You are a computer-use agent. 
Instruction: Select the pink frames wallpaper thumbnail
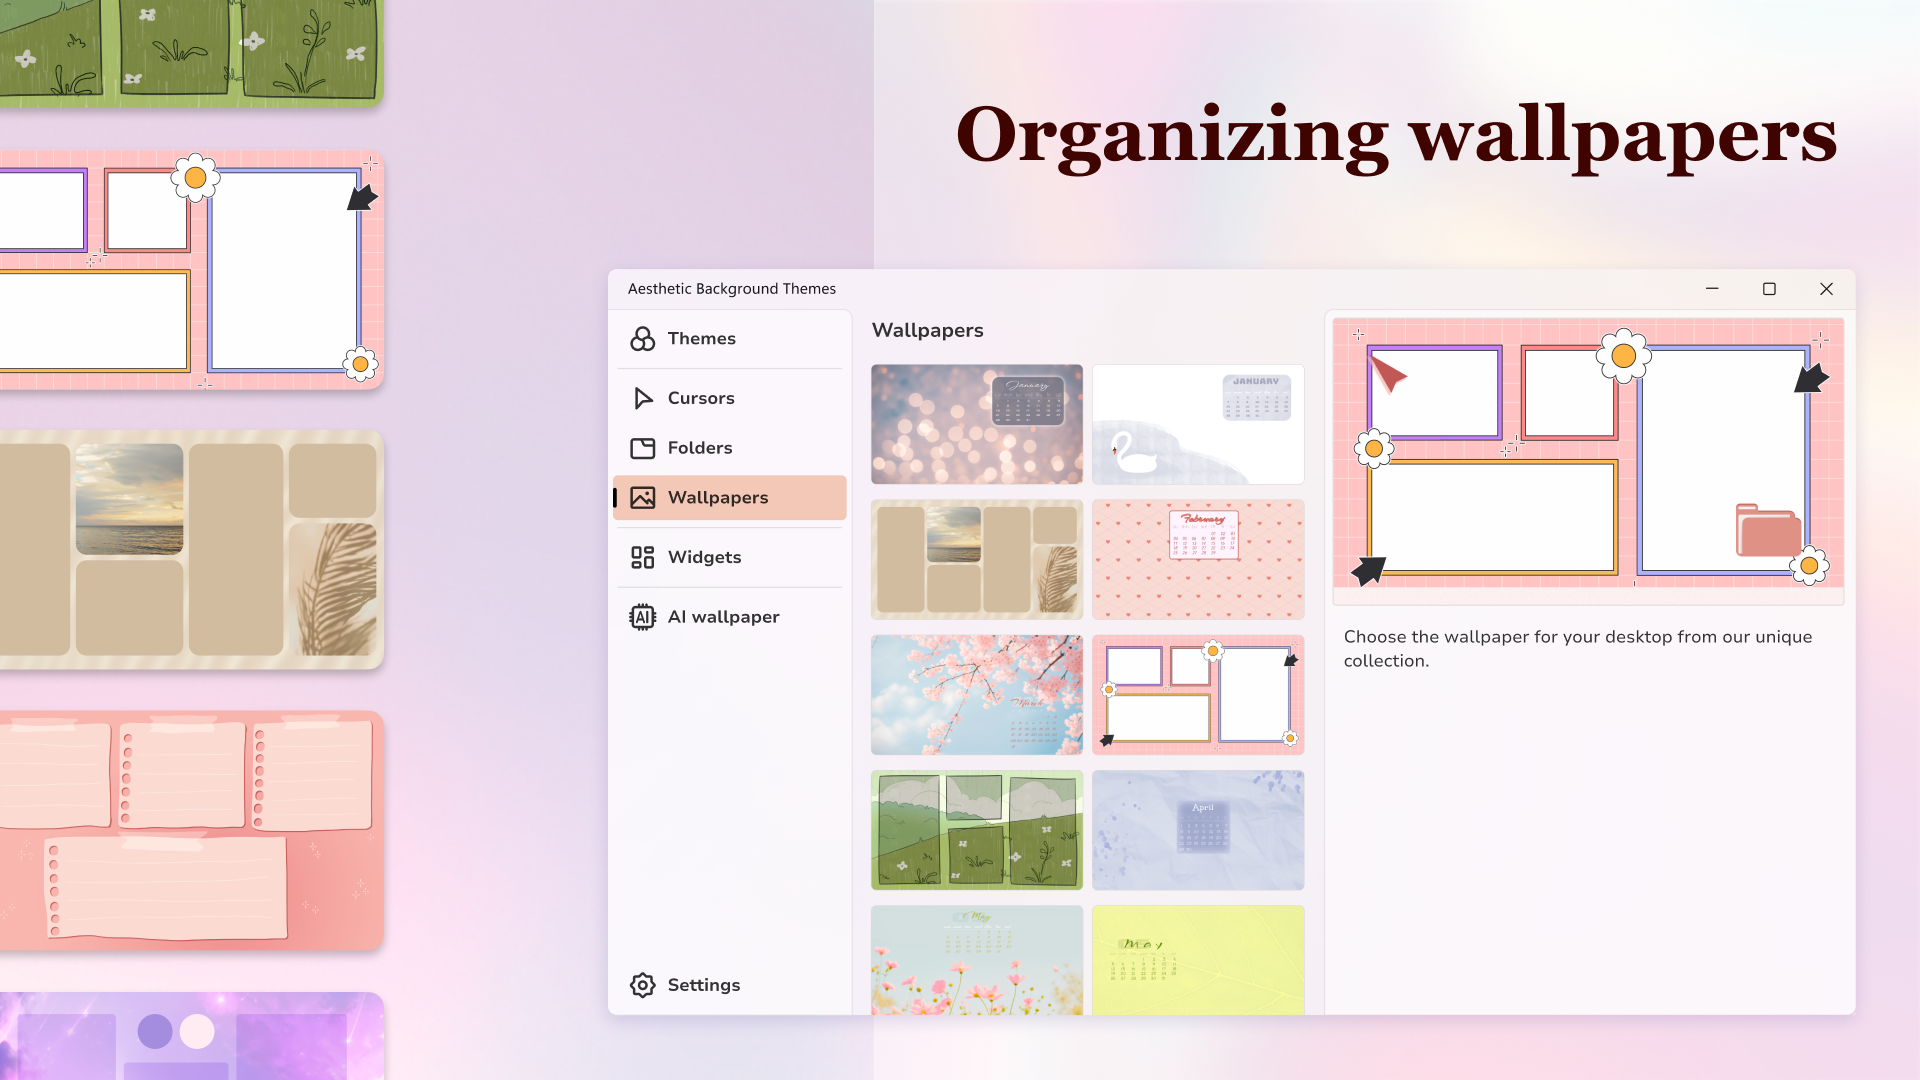click(1198, 694)
